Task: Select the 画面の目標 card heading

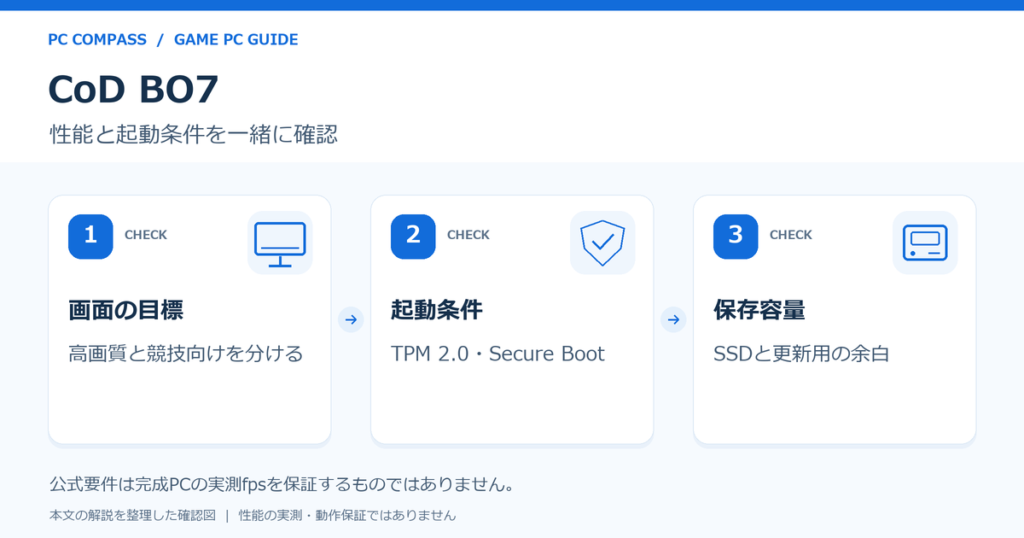Action: click(x=125, y=310)
